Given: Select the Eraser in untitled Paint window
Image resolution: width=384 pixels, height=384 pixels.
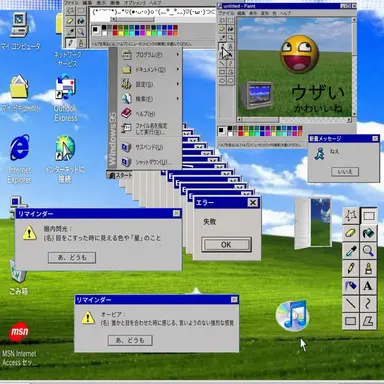Looking at the screenshot, I should (x=222, y=29).
